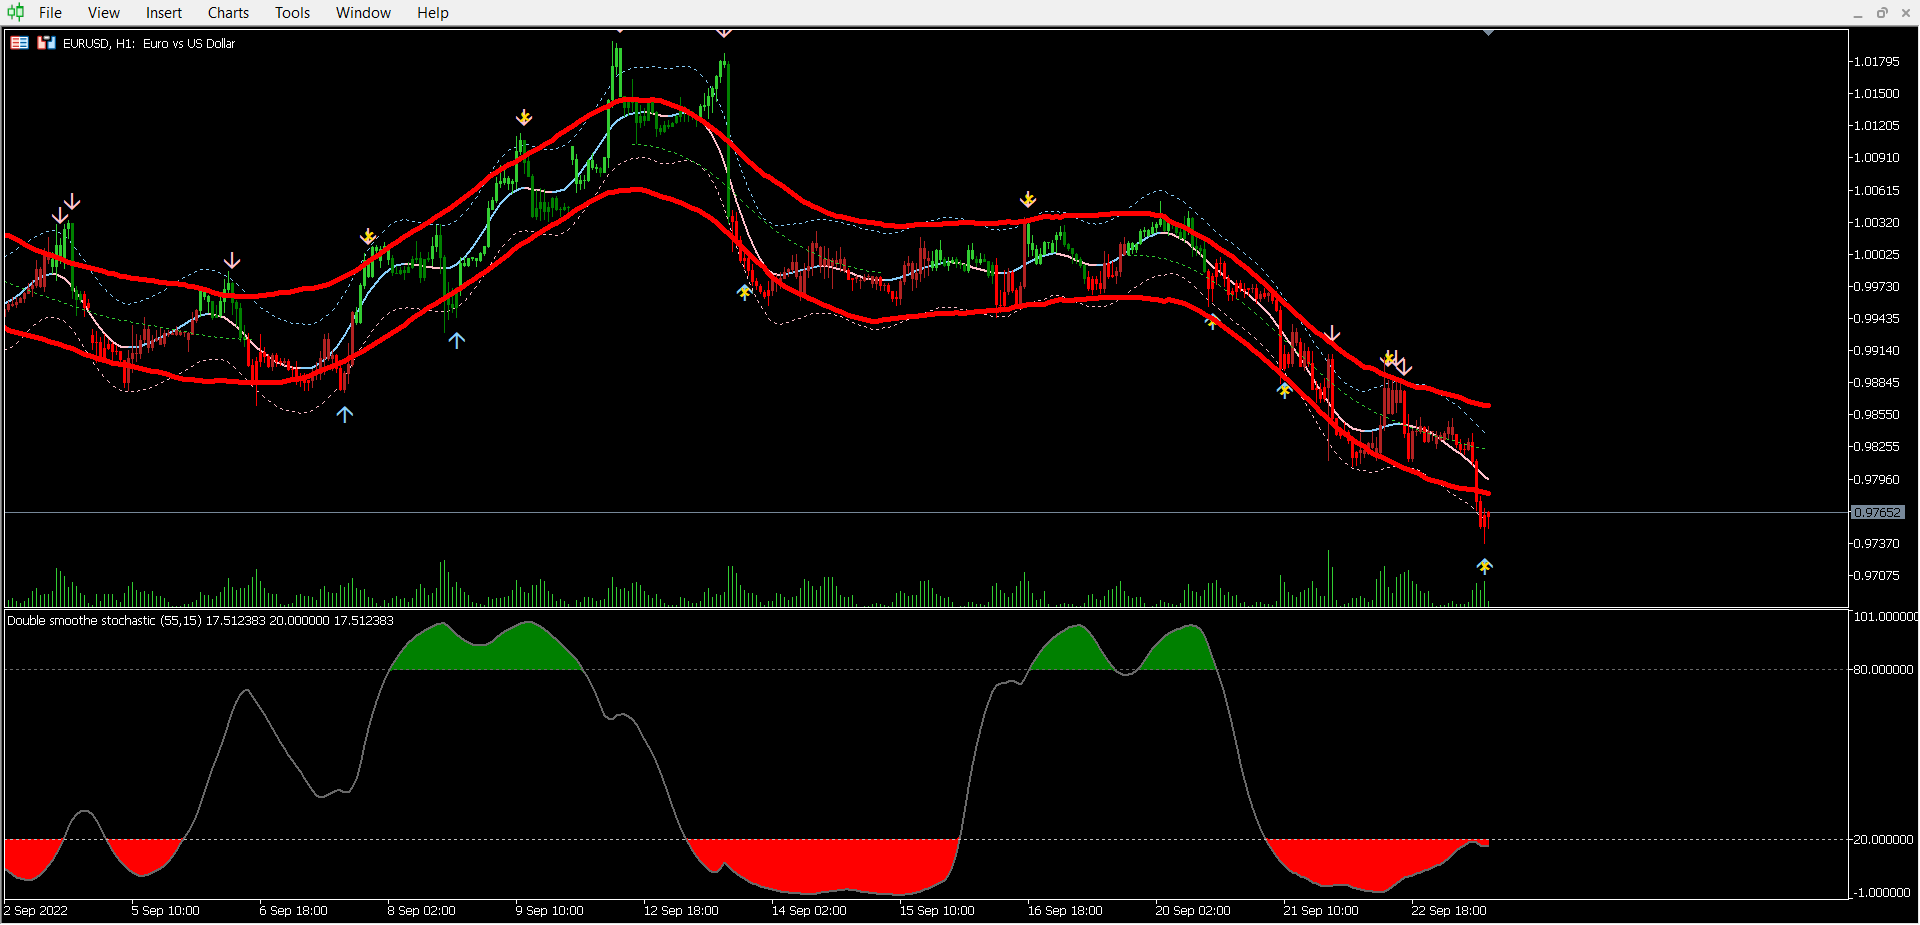The image size is (1920, 925).
Task: Click the 1.00615 price scale label
Action: pos(1876,191)
